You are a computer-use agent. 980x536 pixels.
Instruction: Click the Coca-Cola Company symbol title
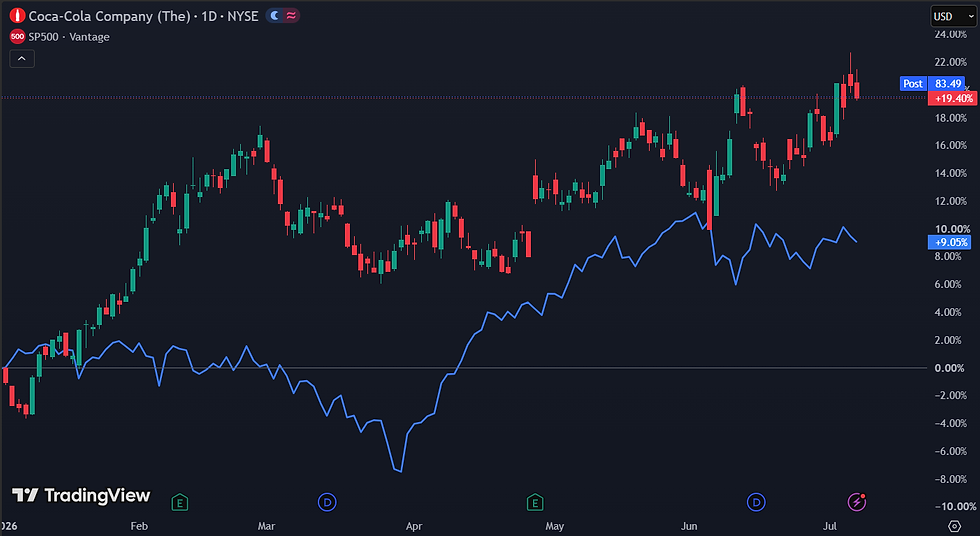tap(109, 16)
